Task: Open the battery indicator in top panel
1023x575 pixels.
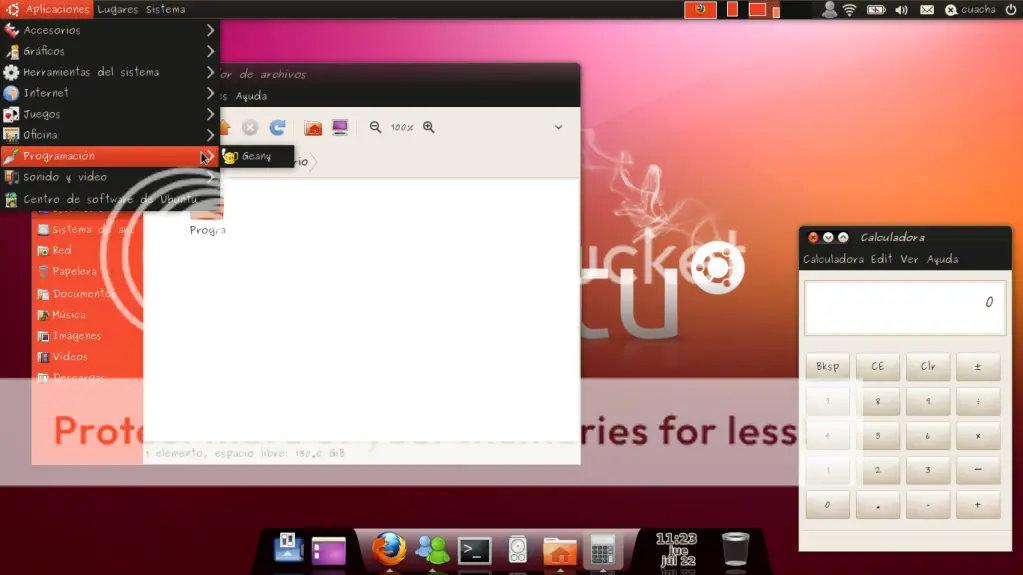Action: (x=876, y=9)
